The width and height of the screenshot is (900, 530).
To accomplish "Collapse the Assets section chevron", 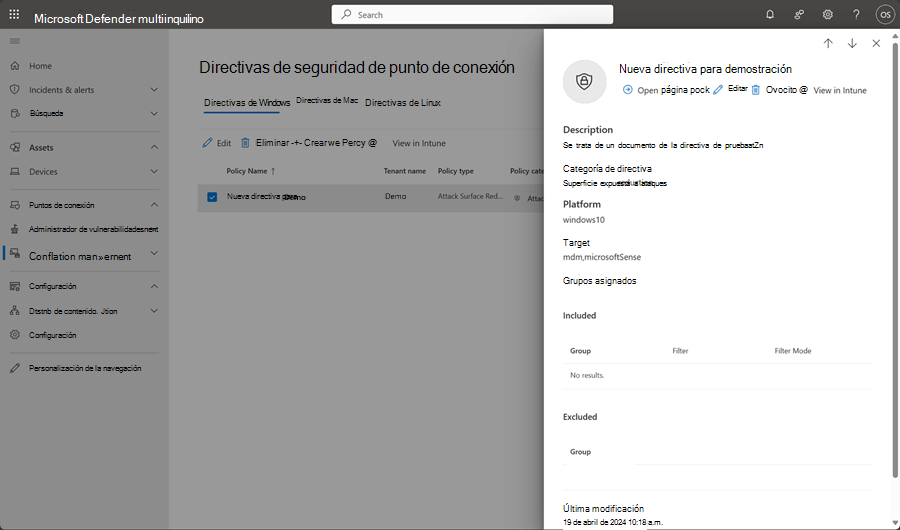I will (x=154, y=147).
